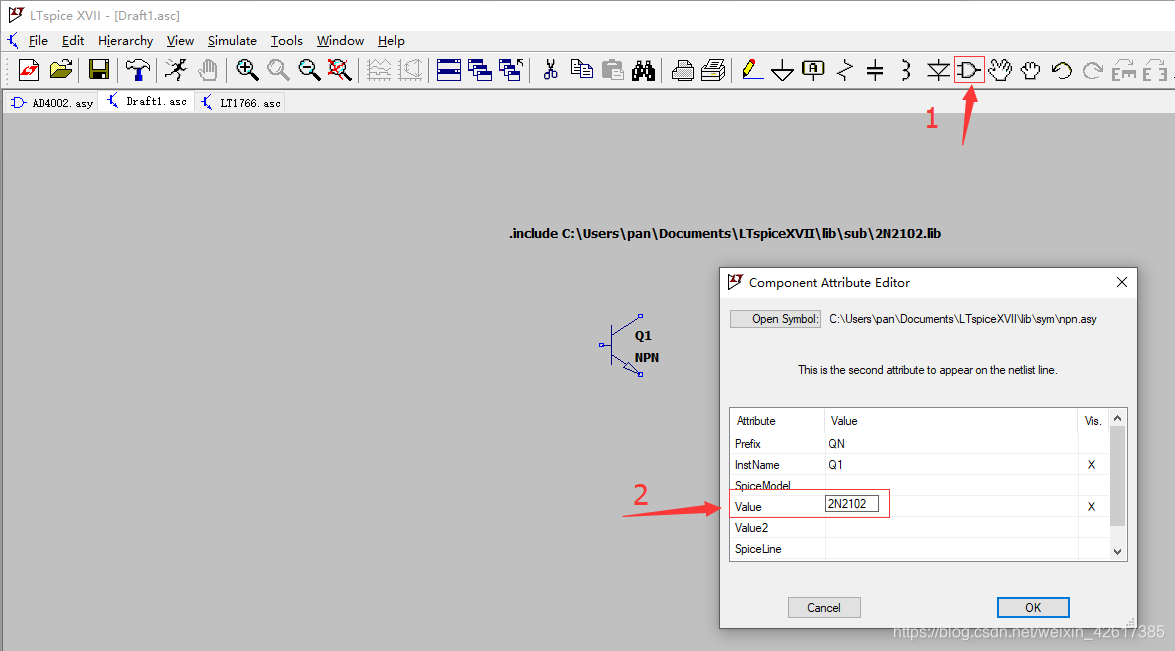Viewport: 1175px width, 651px height.
Task: Select the Label Net tool
Action: (813, 70)
